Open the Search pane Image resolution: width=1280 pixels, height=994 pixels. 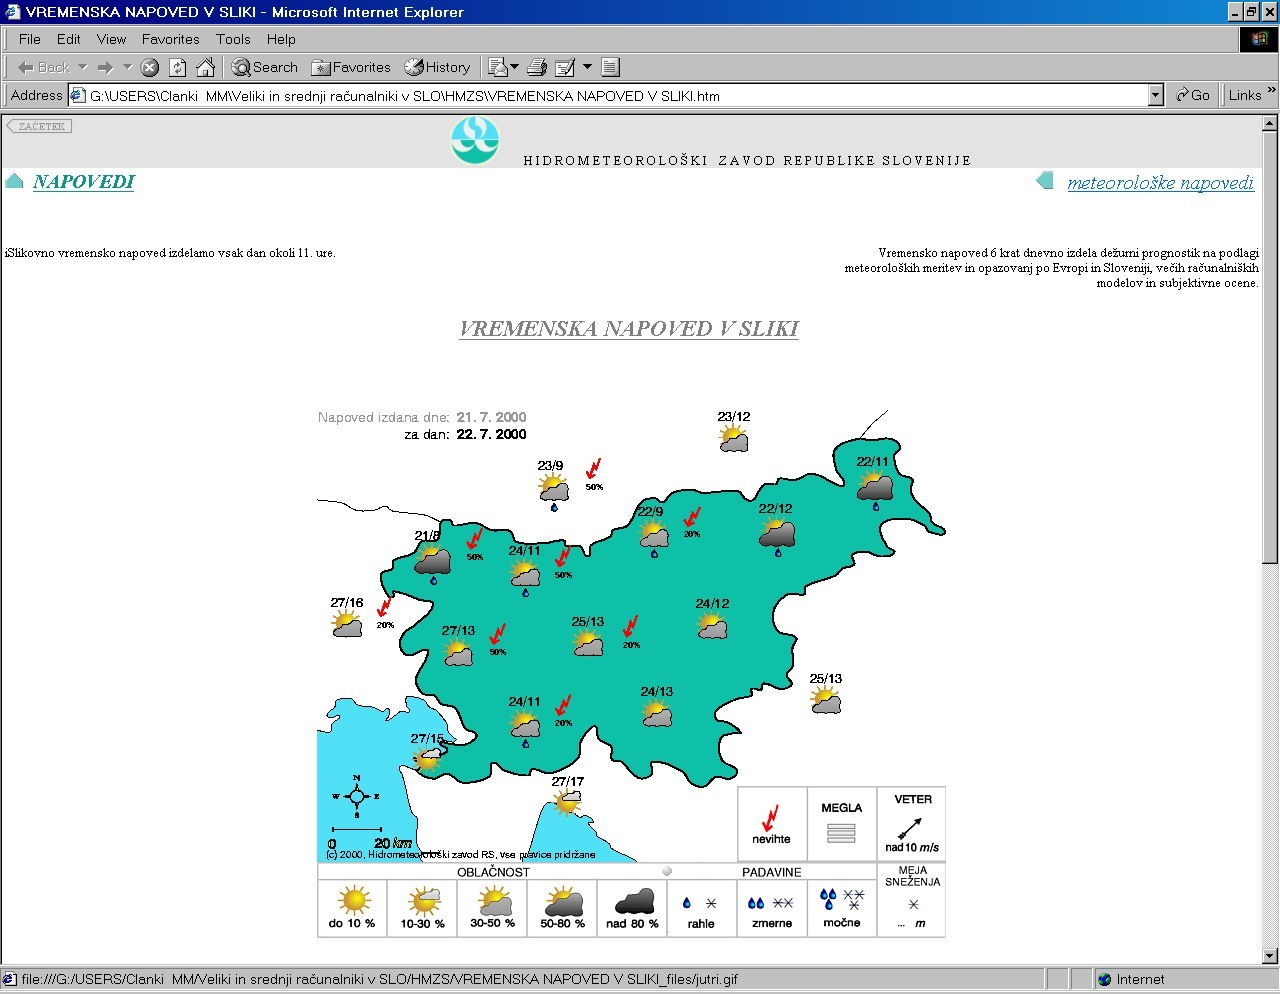pos(265,67)
